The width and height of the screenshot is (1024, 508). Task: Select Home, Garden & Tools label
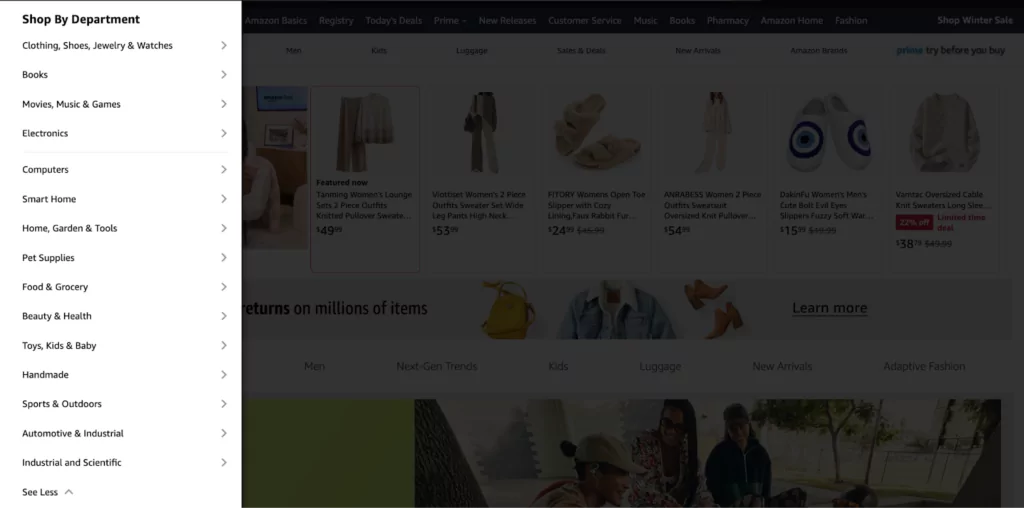(70, 229)
